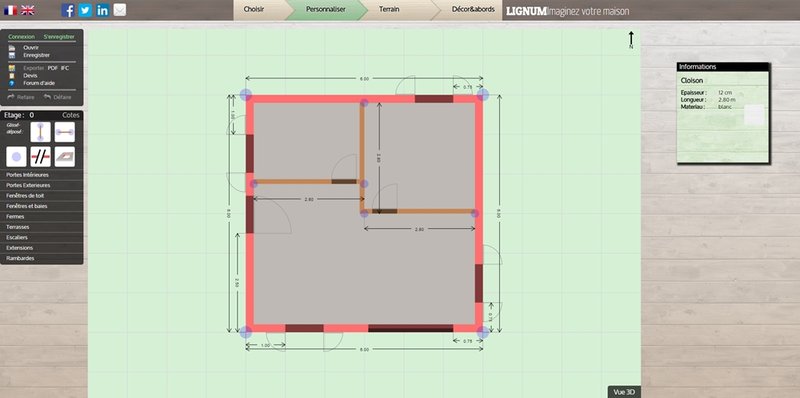
Task: Pick the white material swatch in Informations
Action: (754, 115)
